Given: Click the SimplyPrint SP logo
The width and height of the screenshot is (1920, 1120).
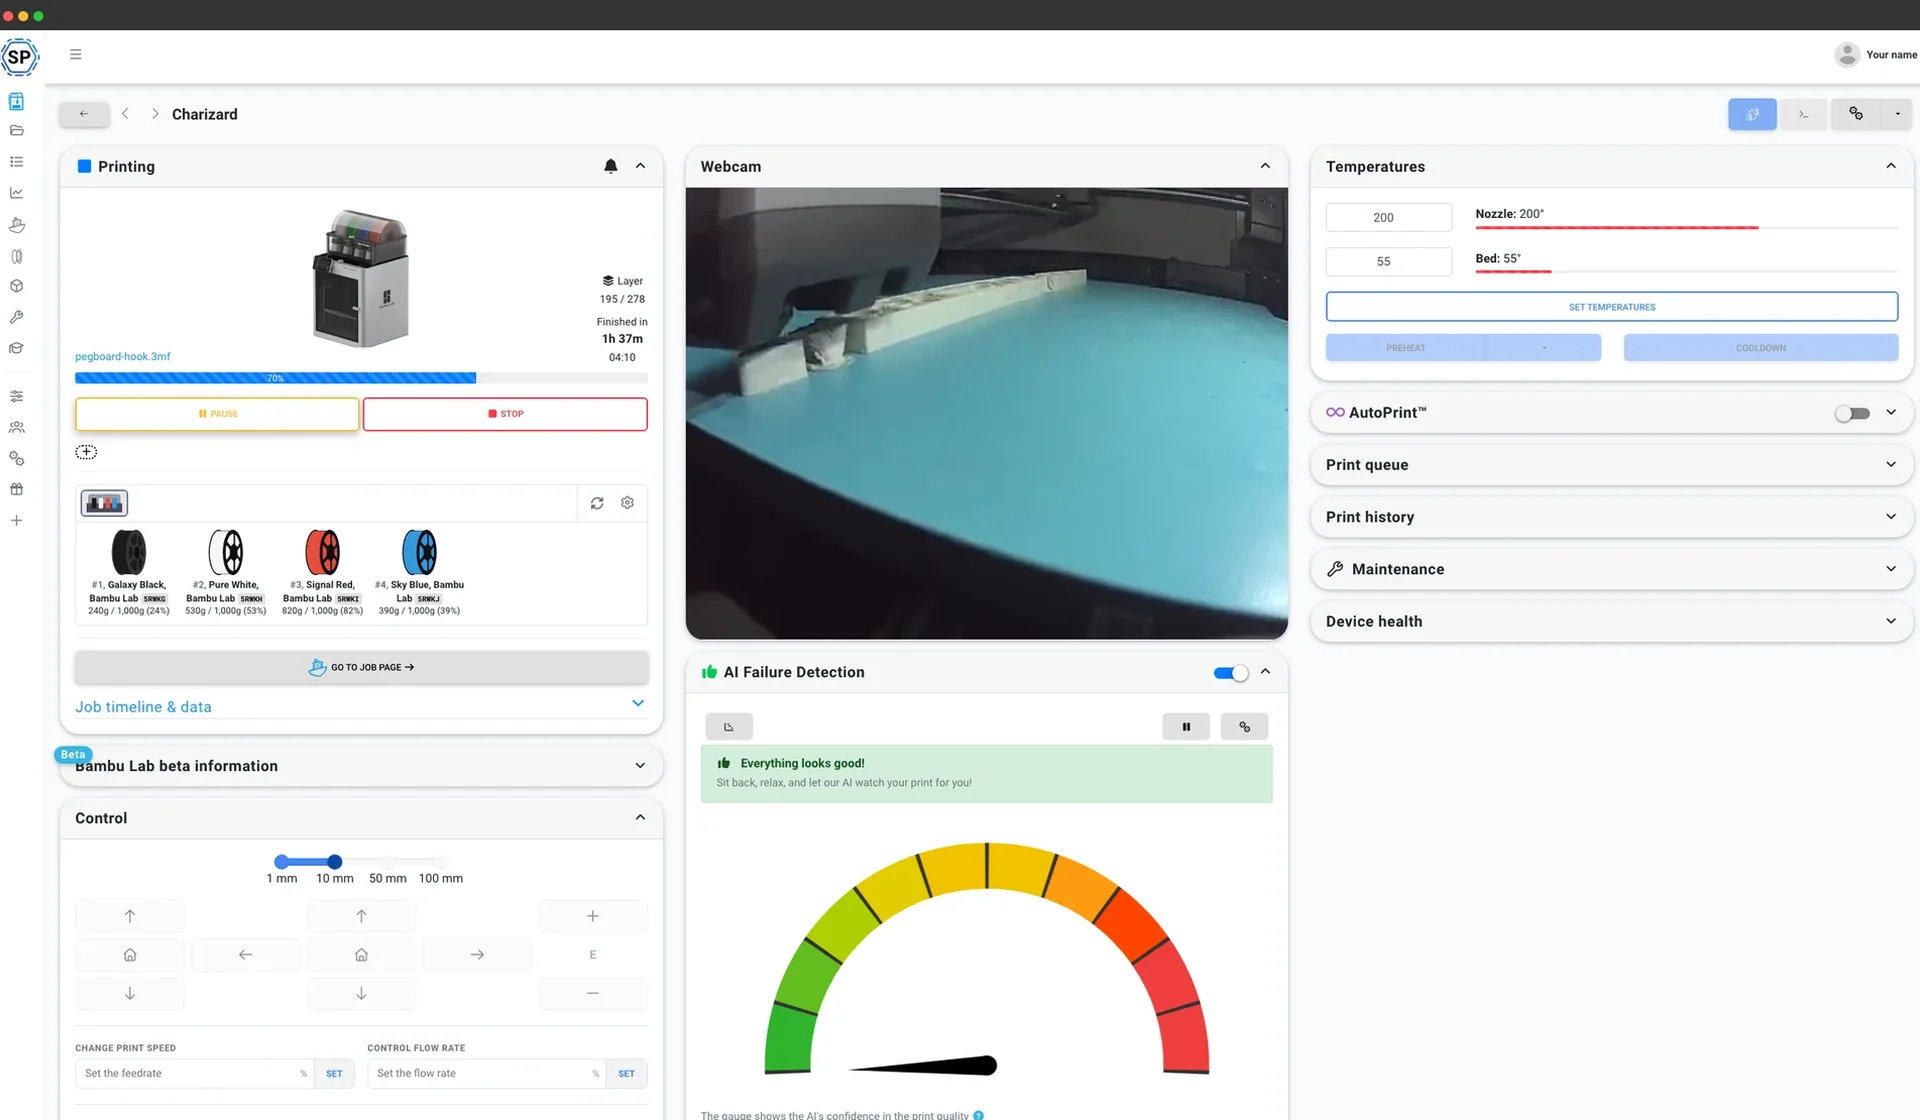Looking at the screenshot, I should [20, 57].
